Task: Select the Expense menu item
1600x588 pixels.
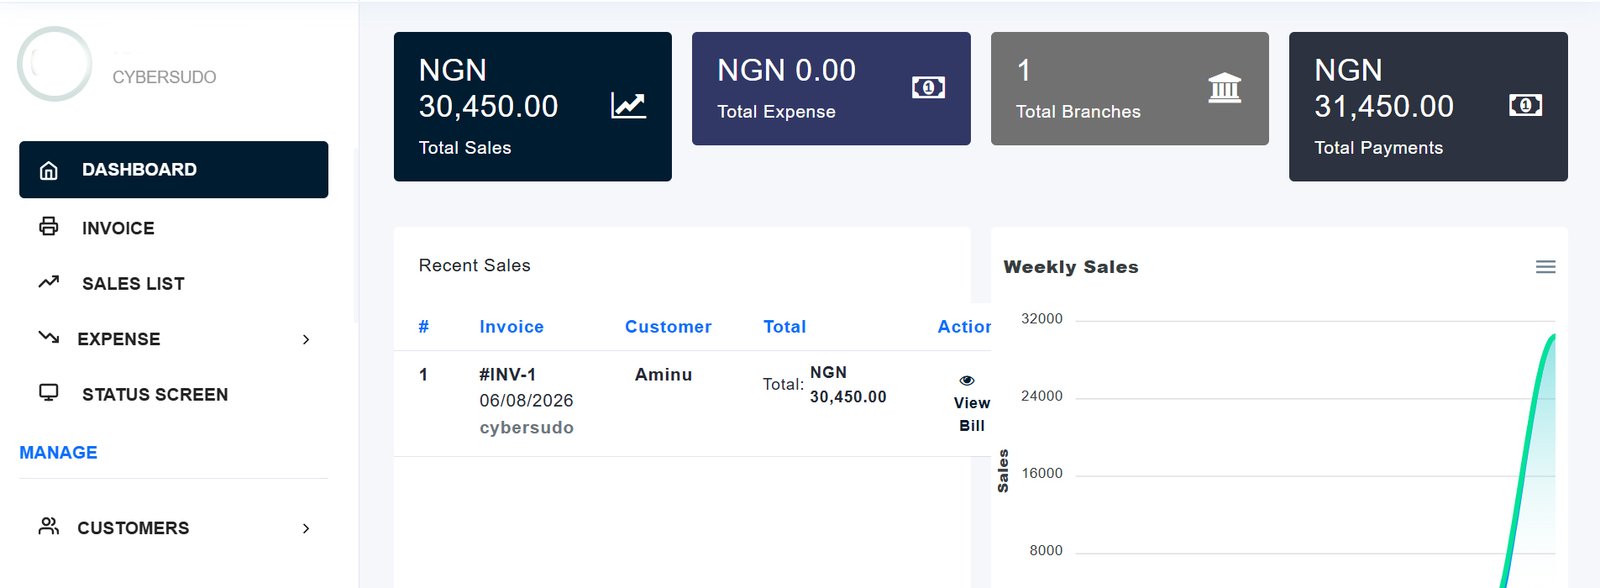Action: point(173,339)
